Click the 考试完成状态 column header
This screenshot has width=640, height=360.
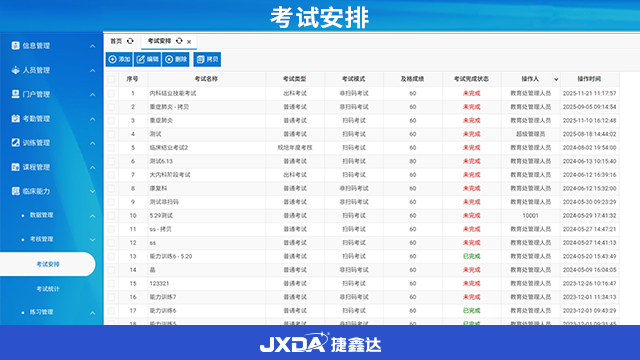(x=471, y=79)
